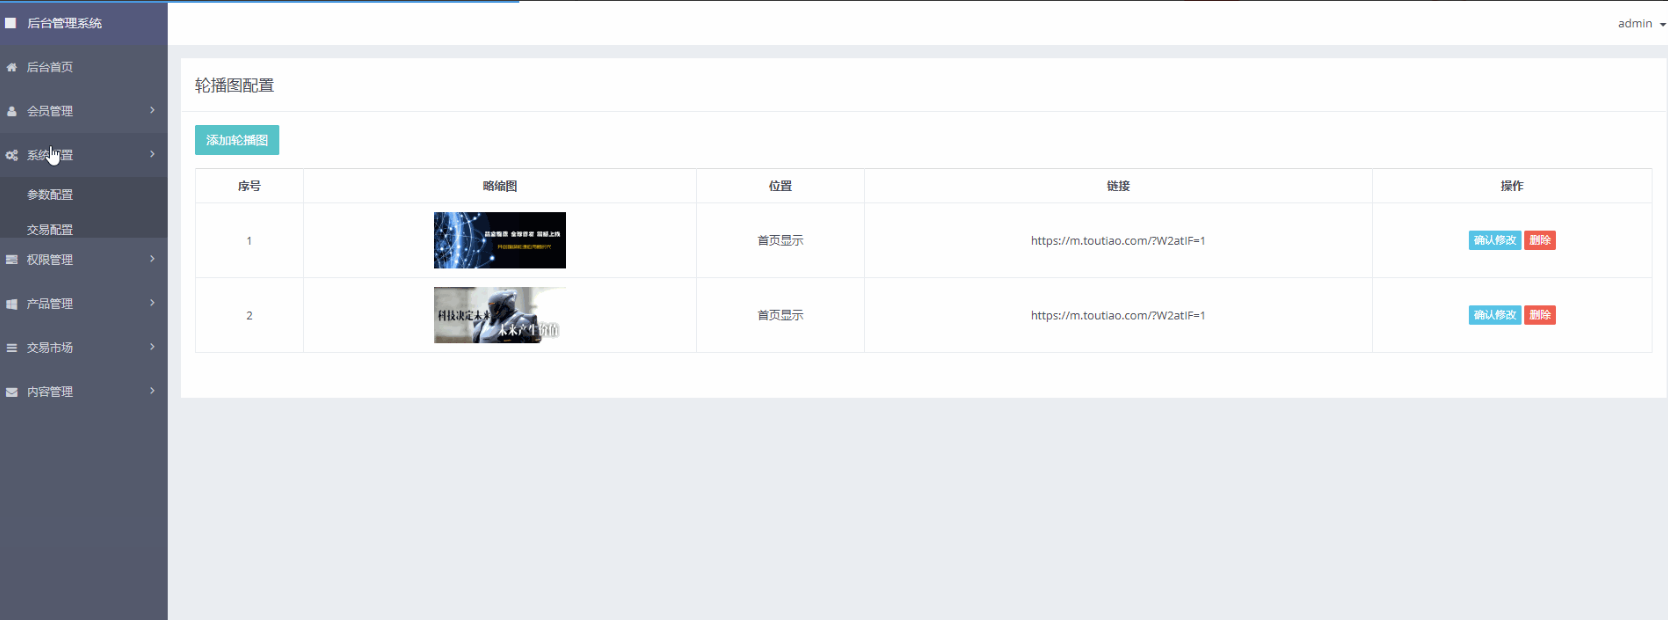Open the admin user dropdown
This screenshot has width=1668, height=620.
(x=1641, y=23)
